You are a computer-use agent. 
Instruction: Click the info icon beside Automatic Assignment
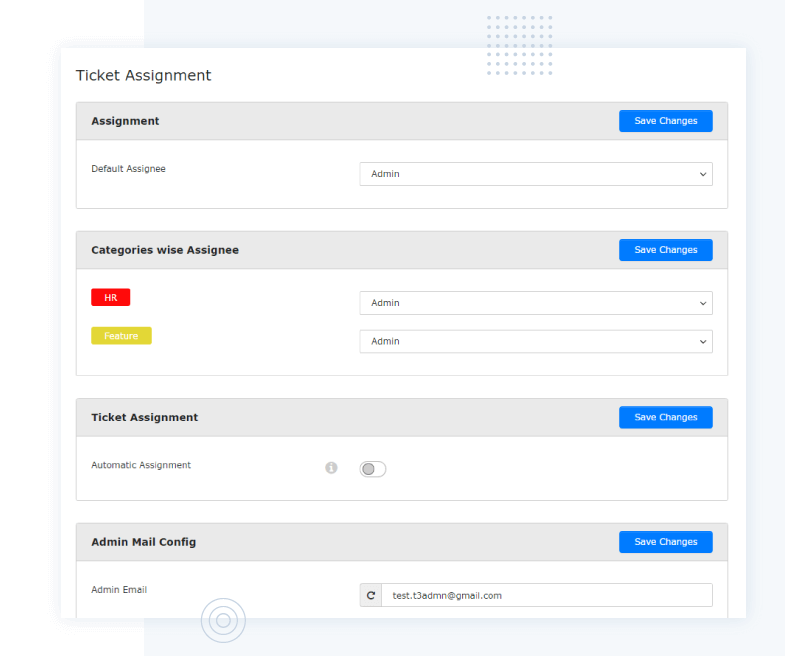click(331, 468)
